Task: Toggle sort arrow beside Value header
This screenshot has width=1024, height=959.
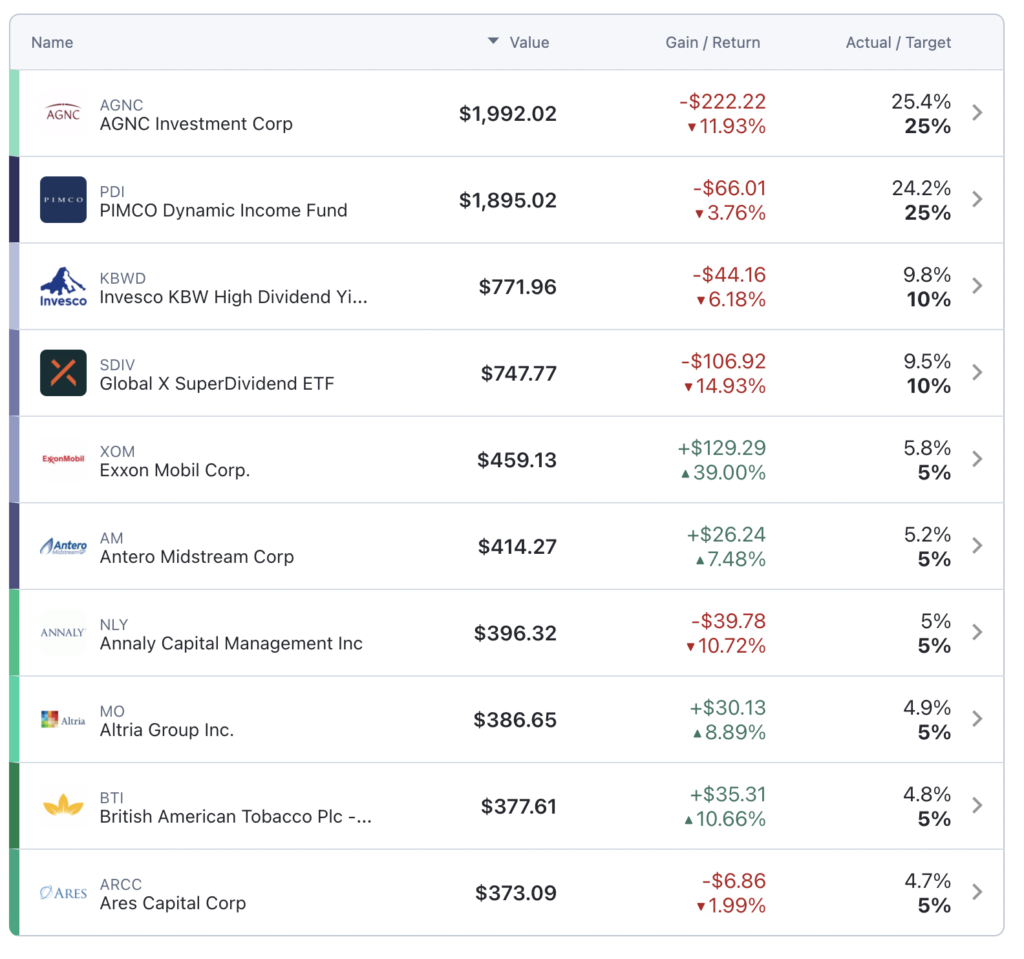Action: click(492, 42)
